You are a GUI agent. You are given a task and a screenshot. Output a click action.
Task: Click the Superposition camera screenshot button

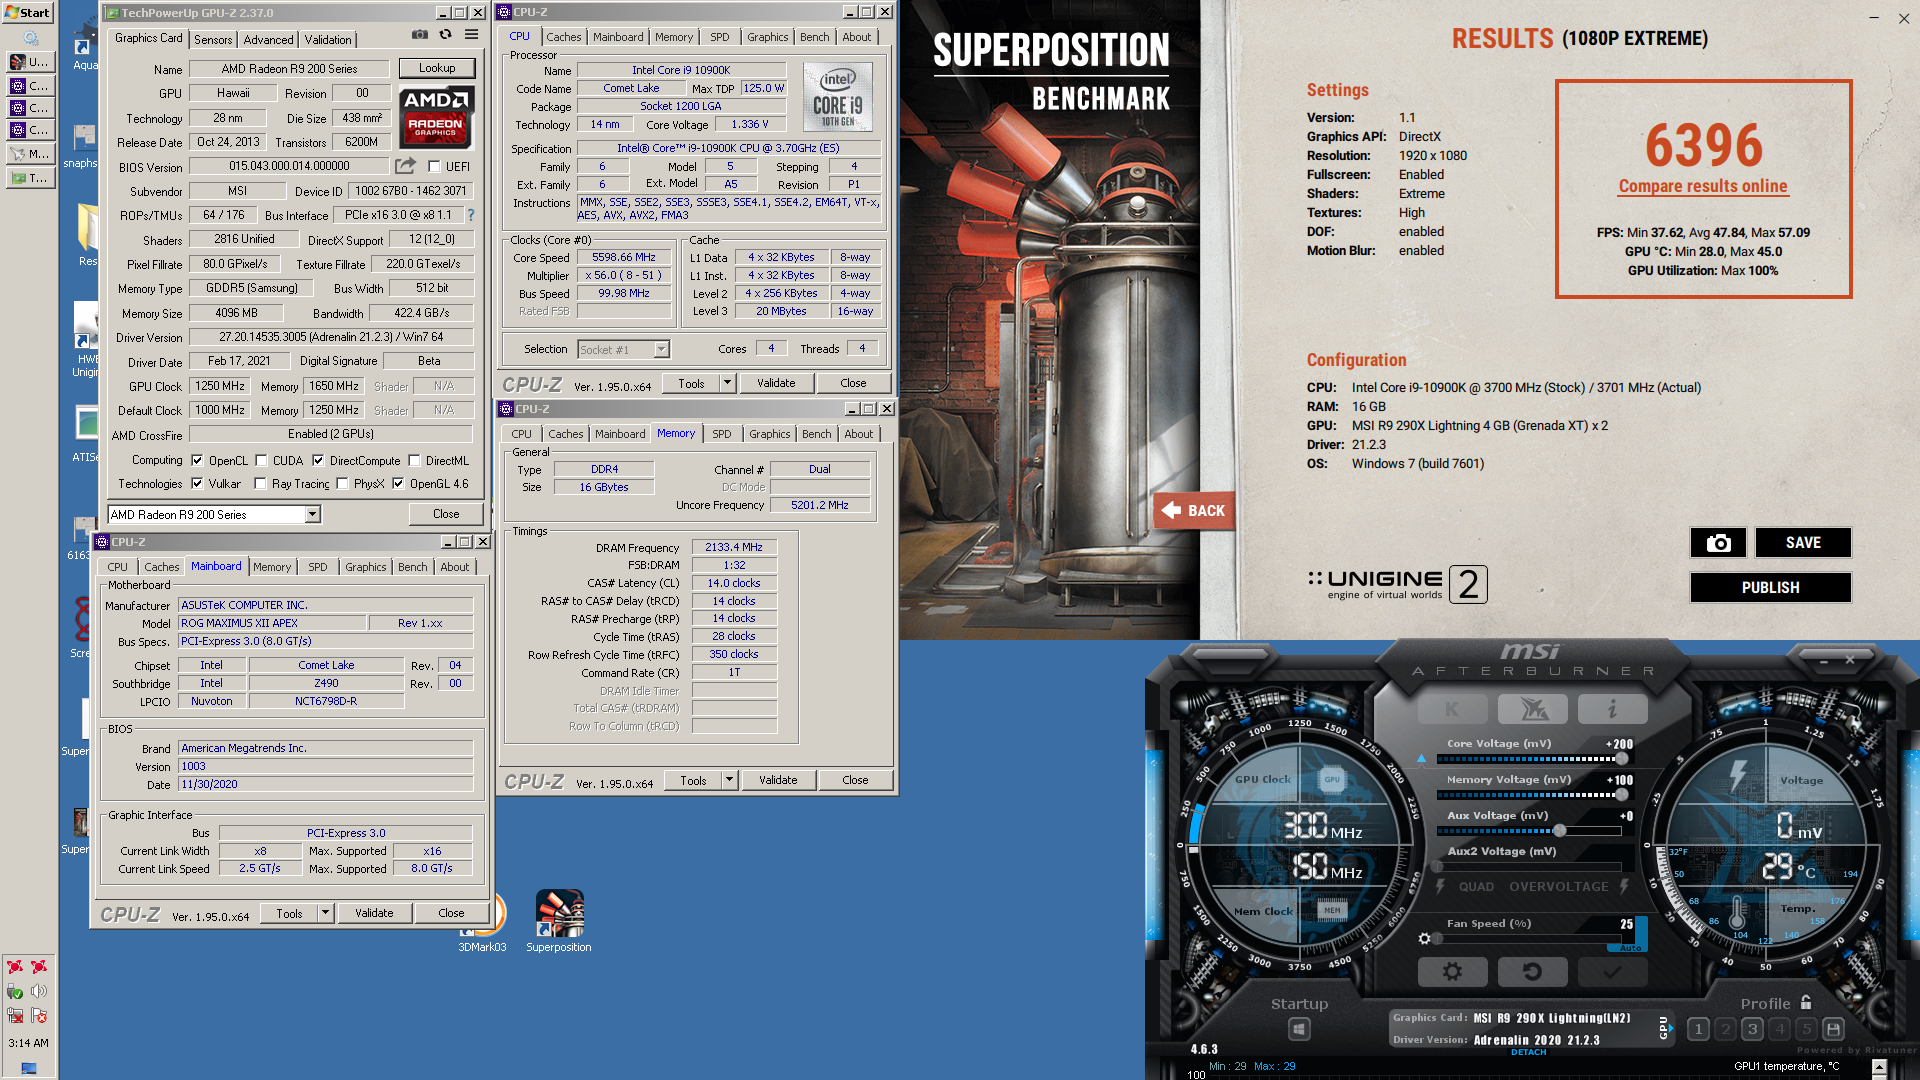[1718, 542]
